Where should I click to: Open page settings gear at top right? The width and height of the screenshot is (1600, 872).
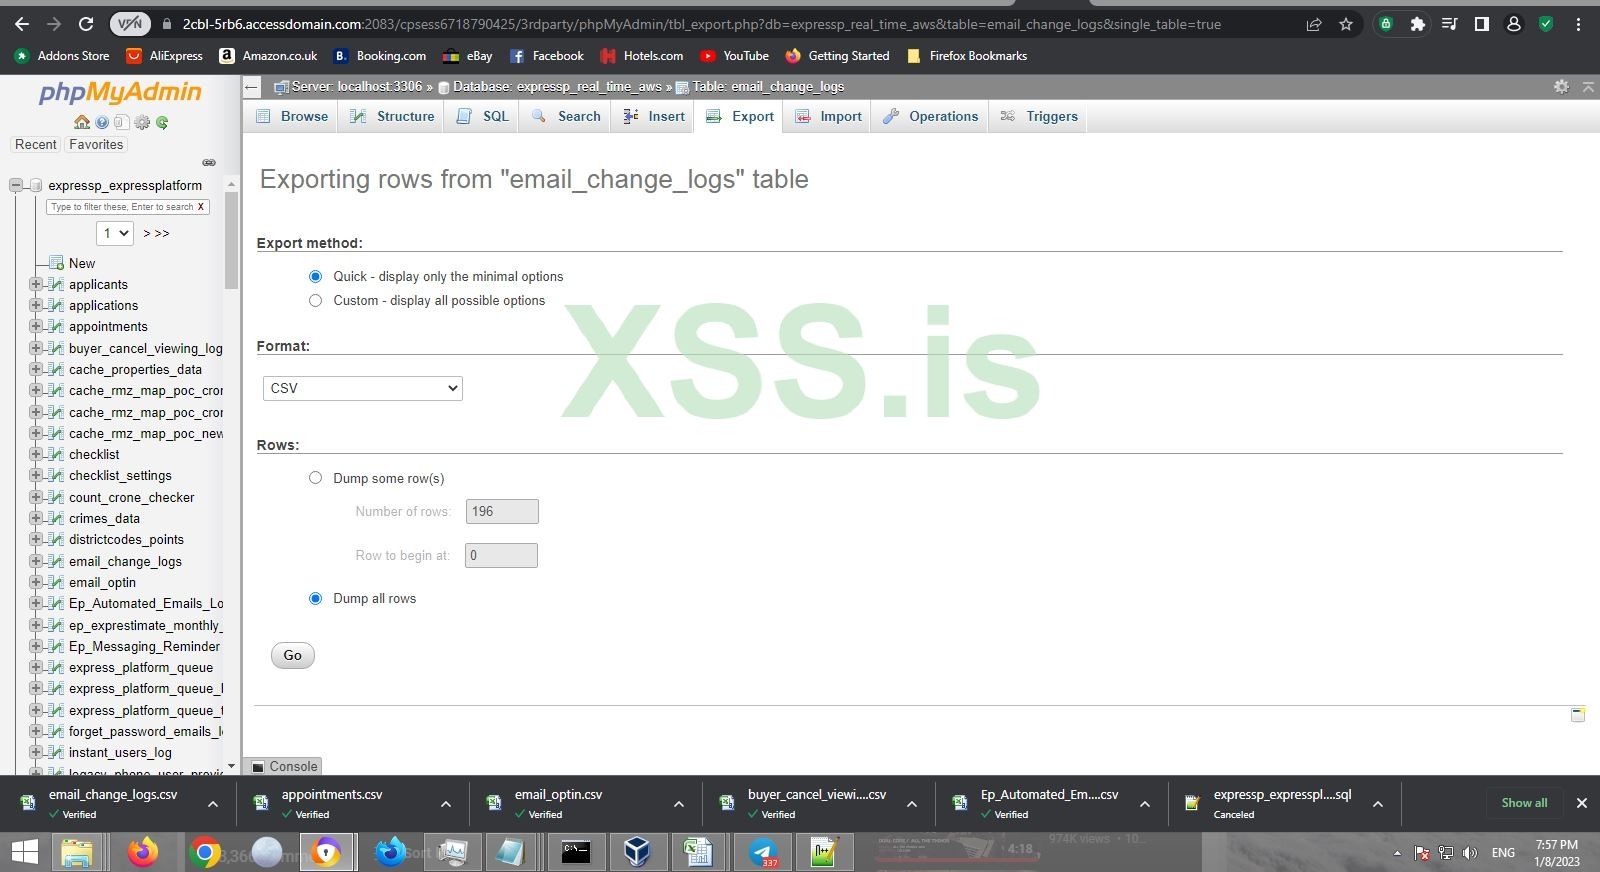1561,87
